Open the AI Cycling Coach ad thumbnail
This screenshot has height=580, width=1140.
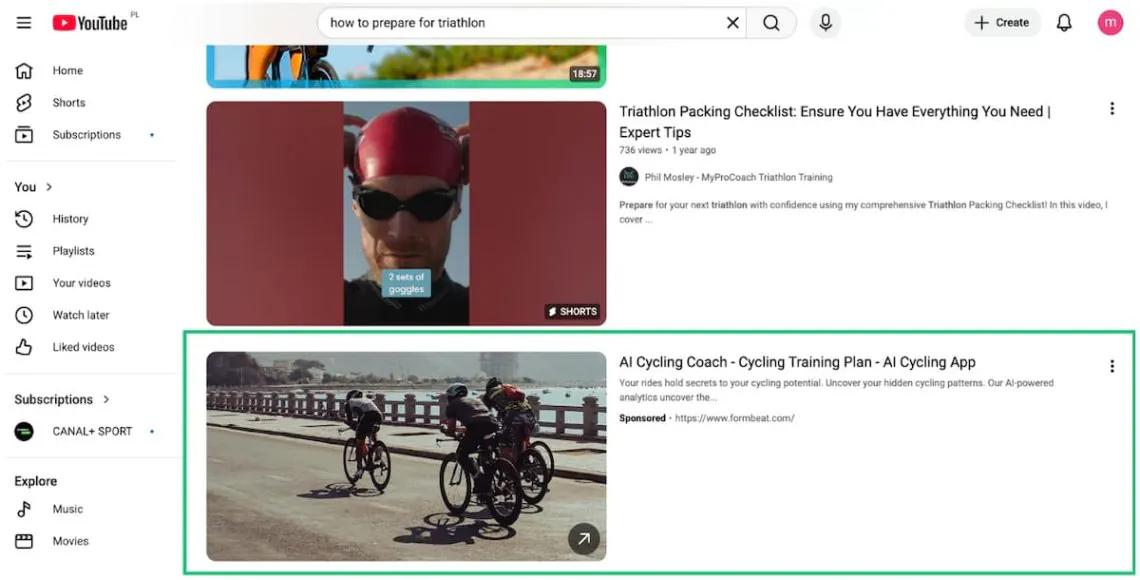pyautogui.click(x=405, y=456)
